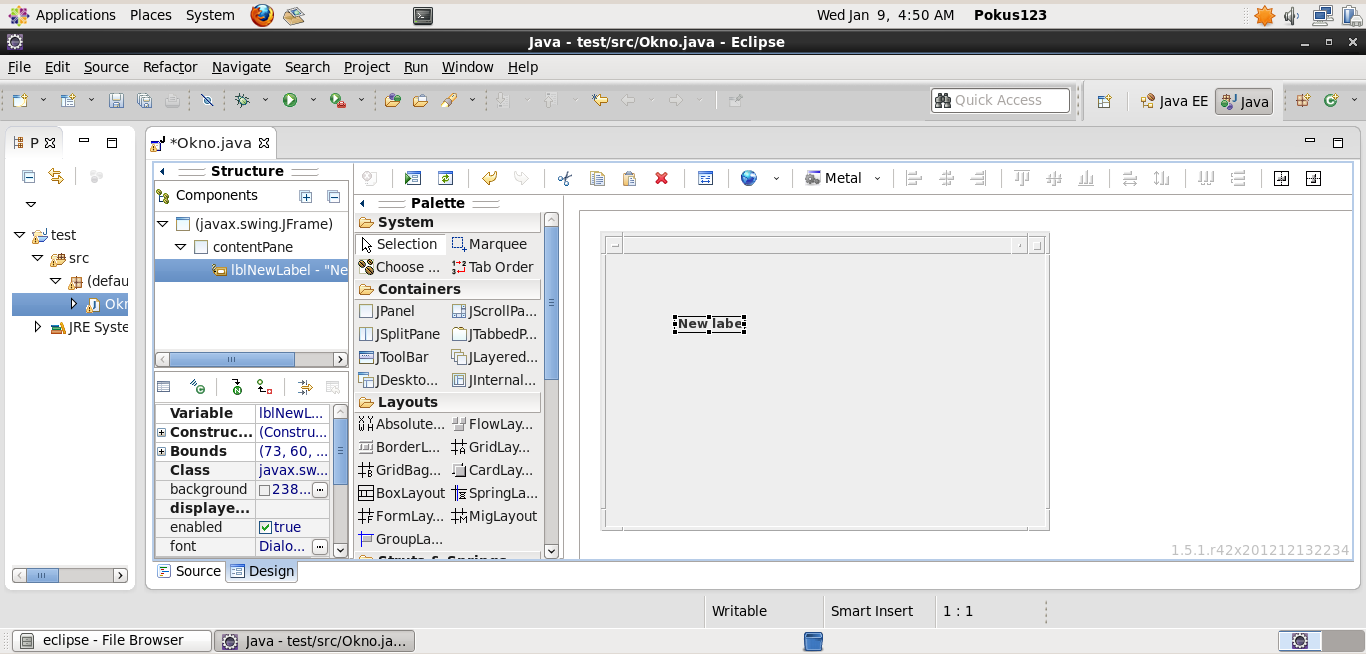Collapse the test project tree node
Screen dimensions: 1366x654
tap(20, 235)
